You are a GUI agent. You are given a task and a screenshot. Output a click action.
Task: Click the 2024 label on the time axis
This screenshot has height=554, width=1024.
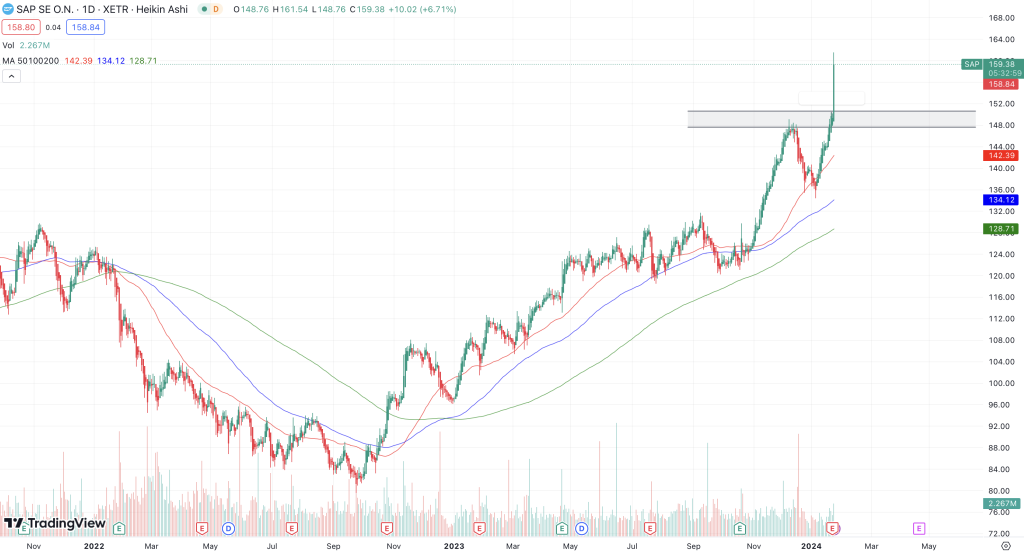[811, 546]
